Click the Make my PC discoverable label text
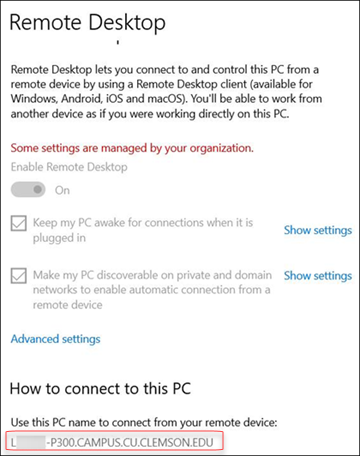 [152, 290]
